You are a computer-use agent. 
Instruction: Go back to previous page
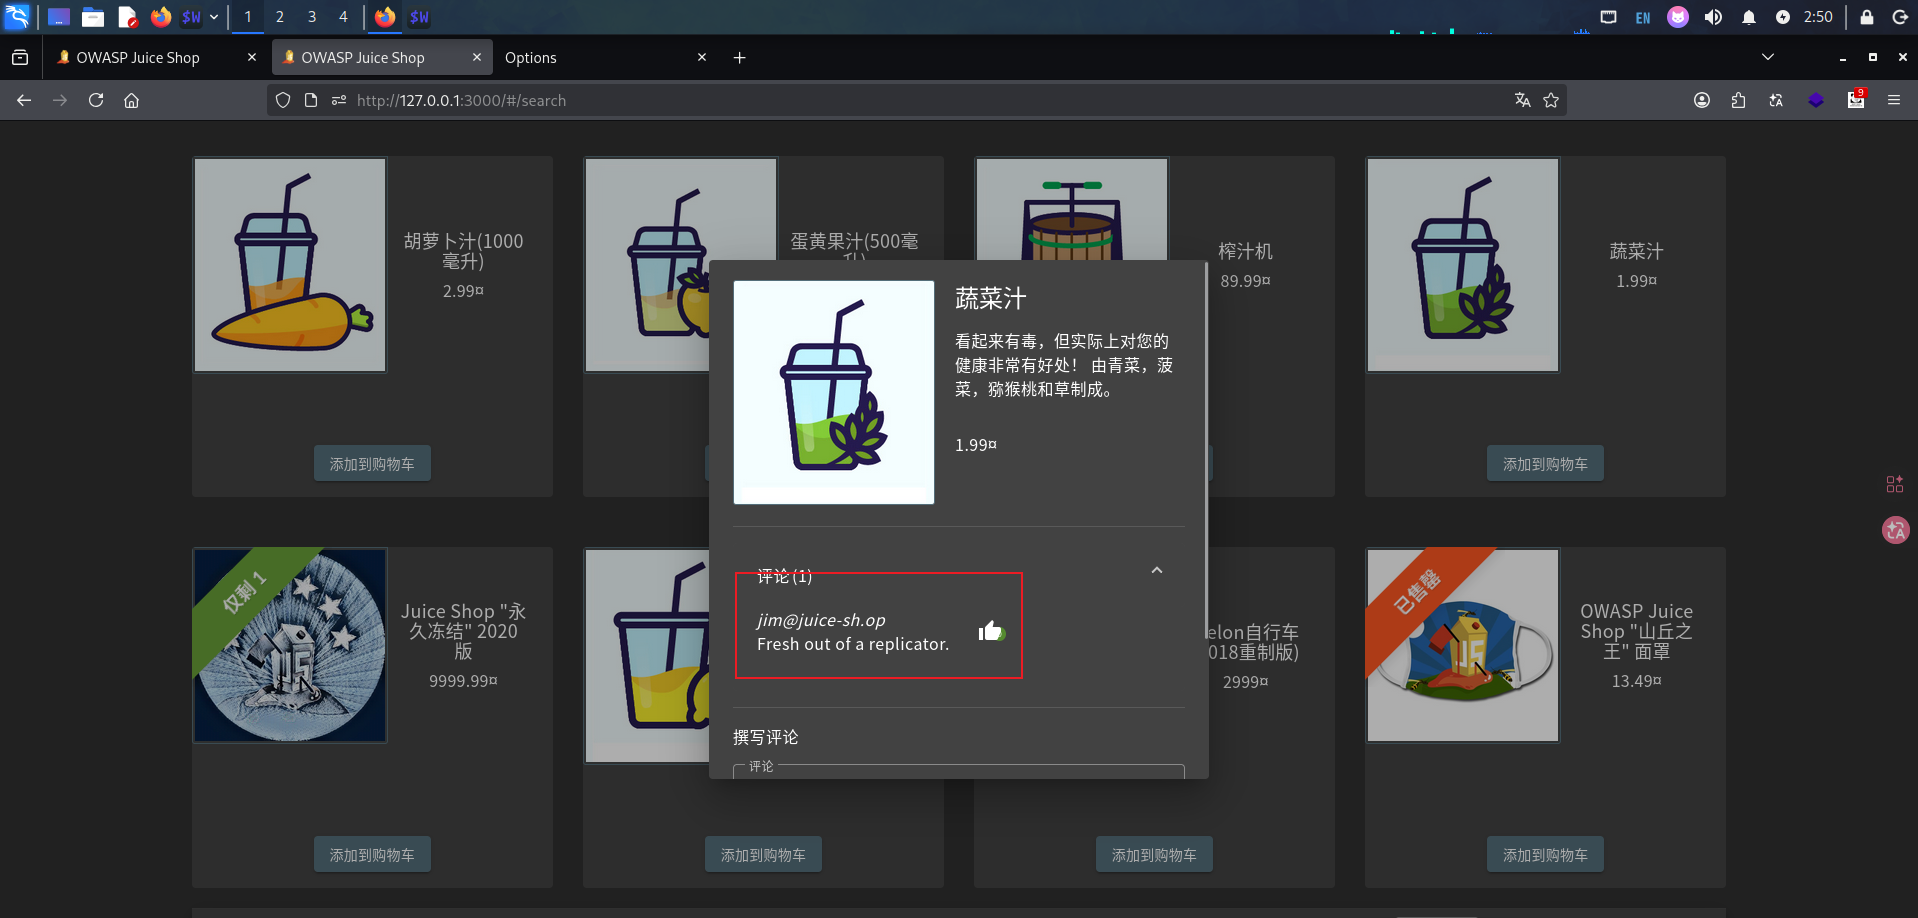point(24,100)
